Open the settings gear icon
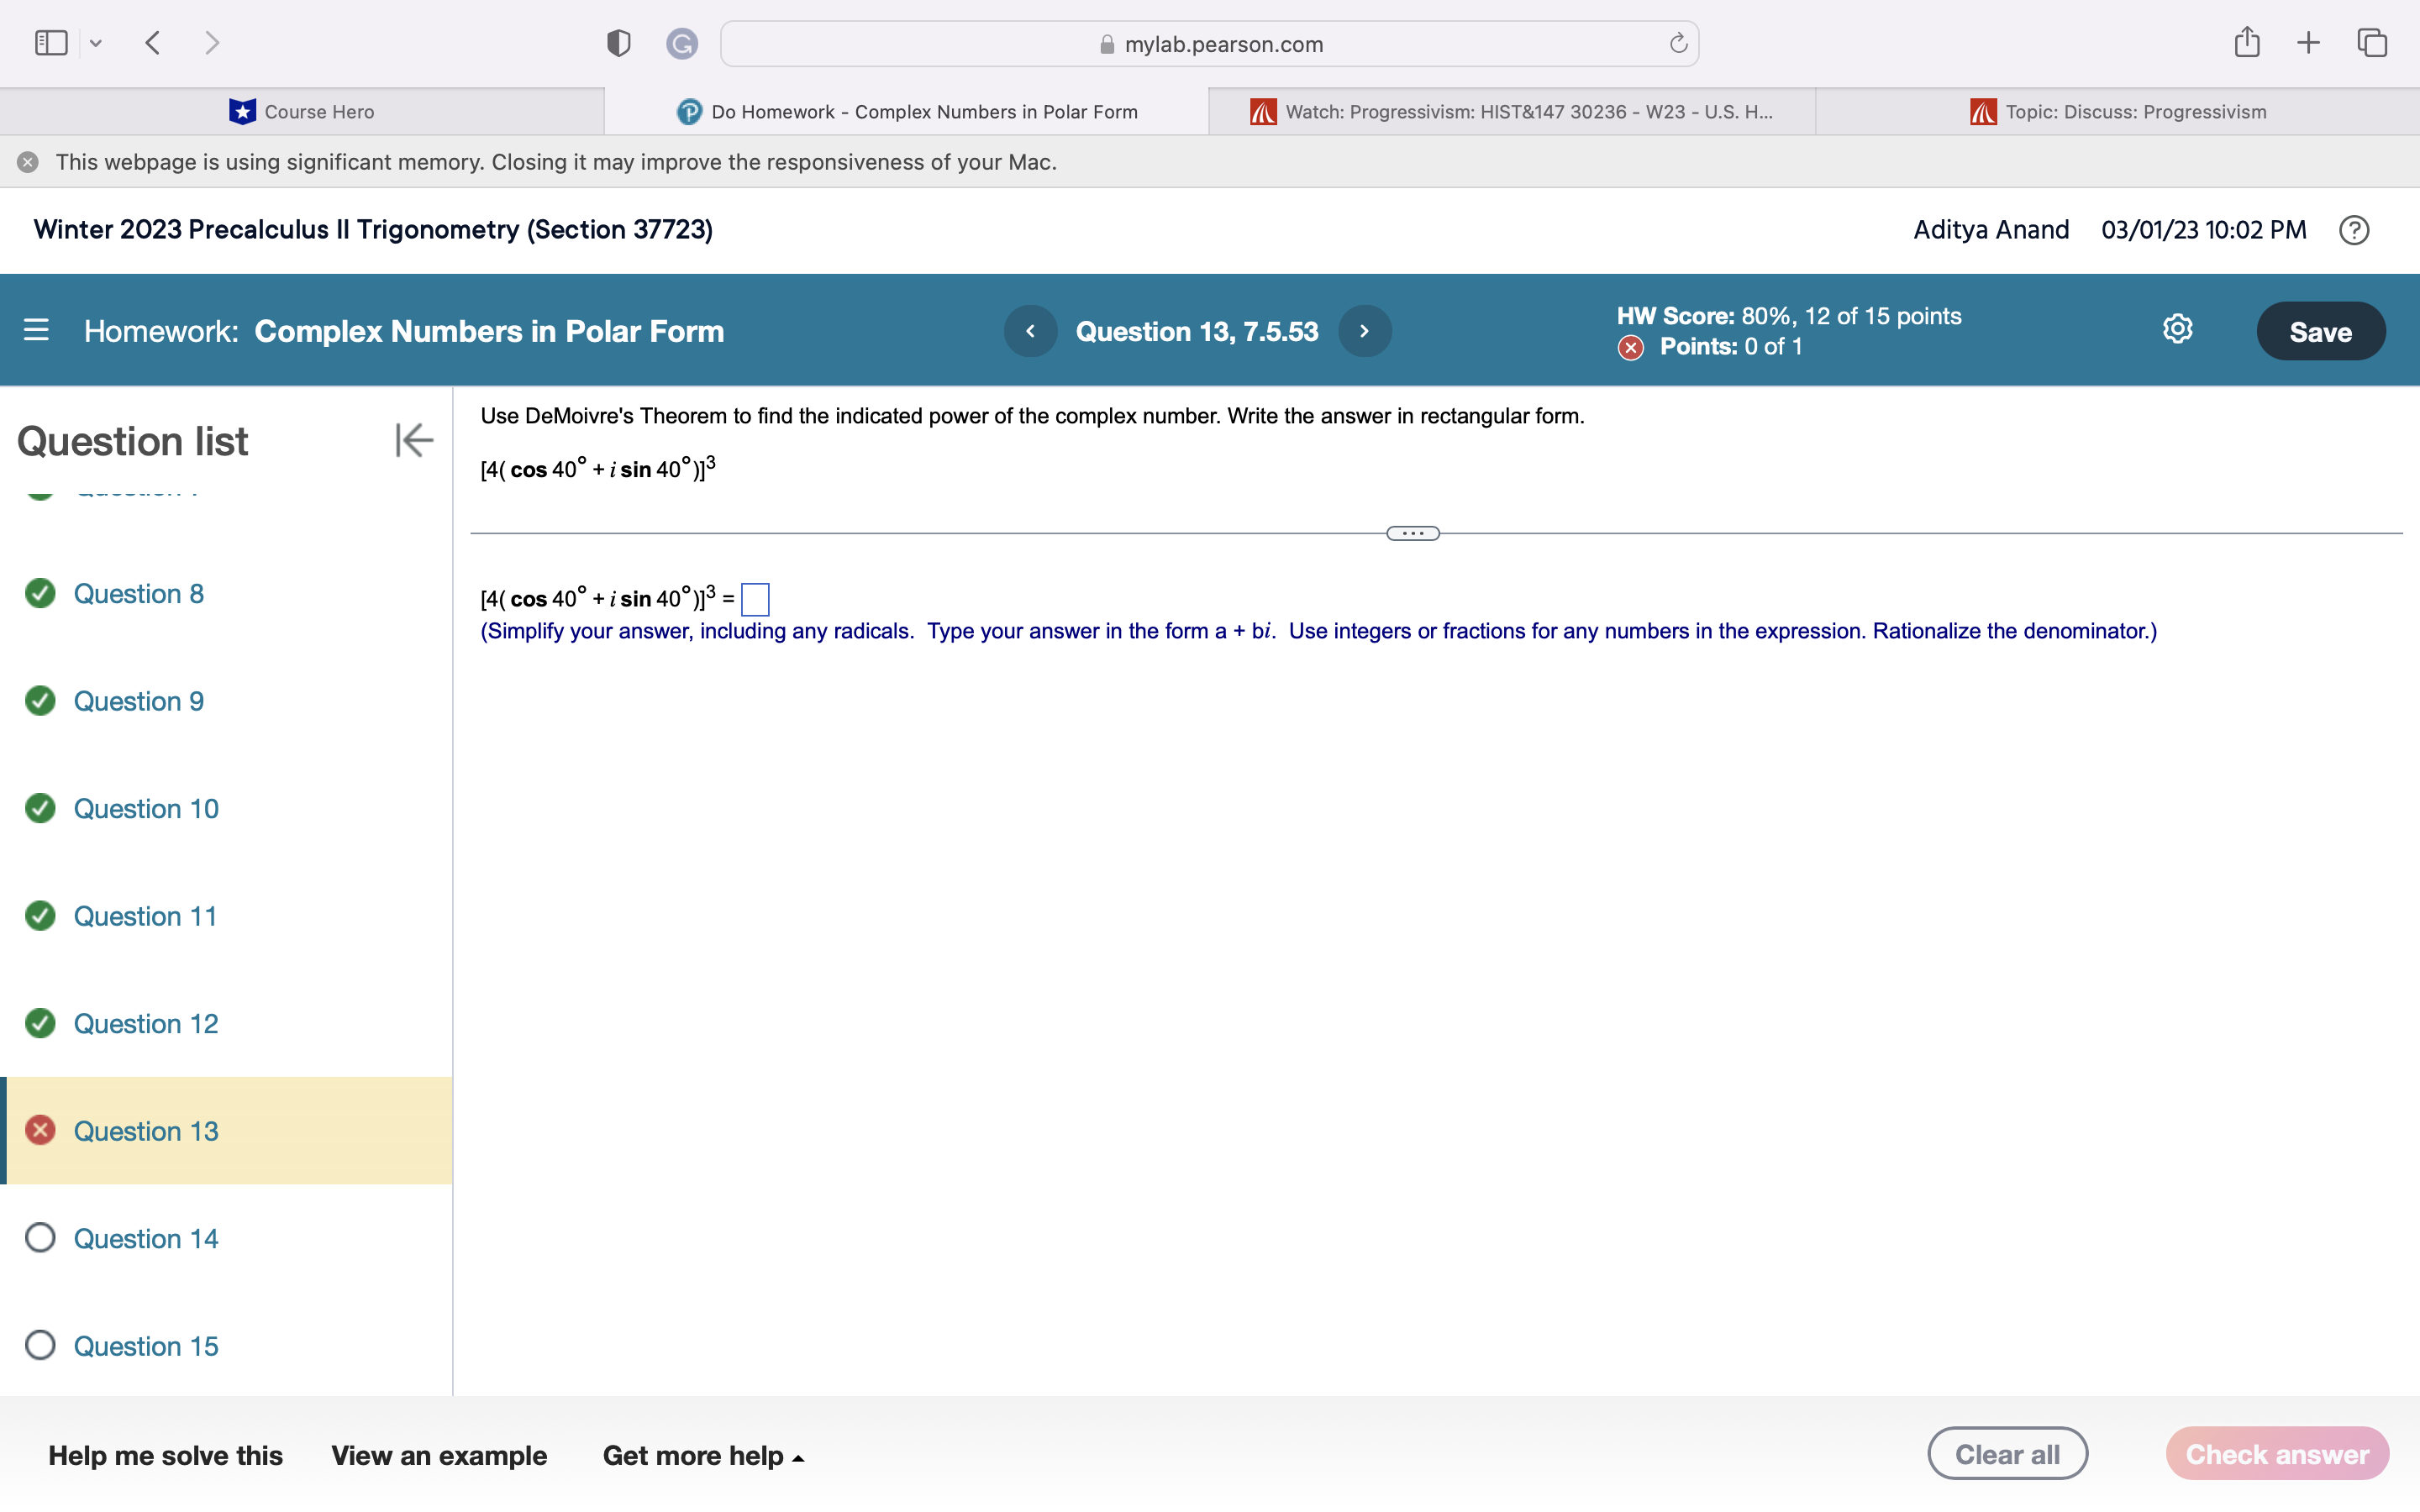This screenshot has width=2420, height=1512. click(2177, 329)
